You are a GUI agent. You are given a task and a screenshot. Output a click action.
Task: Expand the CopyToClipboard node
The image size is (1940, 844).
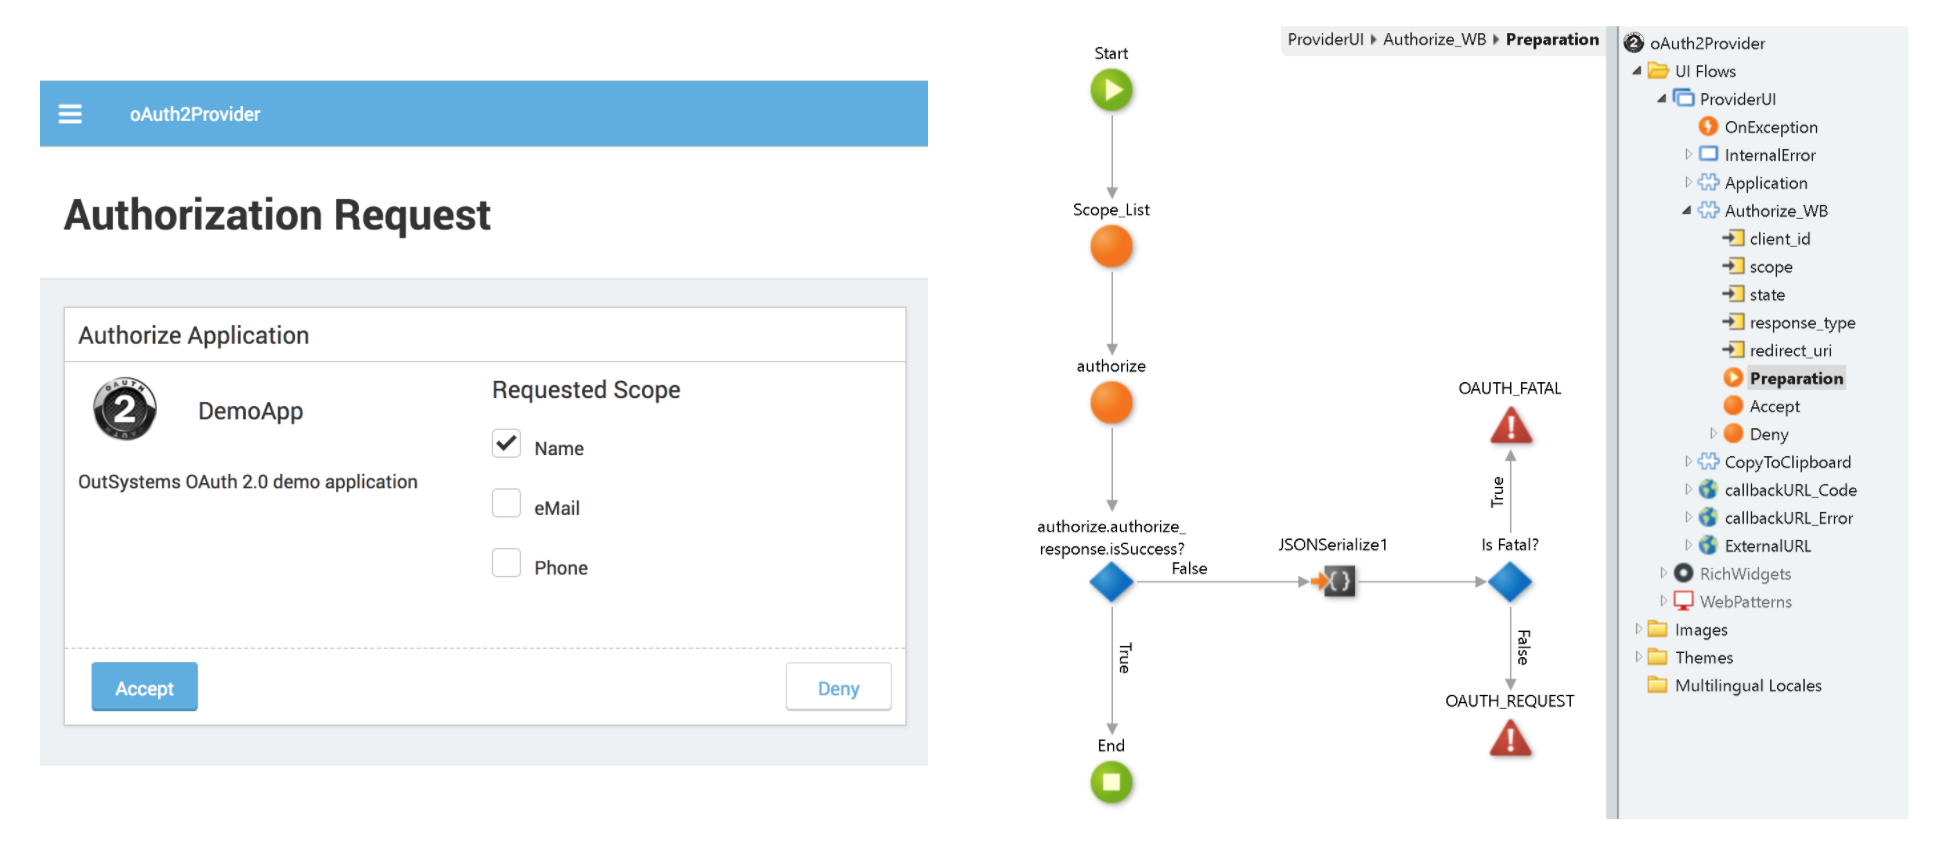pyautogui.click(x=1688, y=461)
